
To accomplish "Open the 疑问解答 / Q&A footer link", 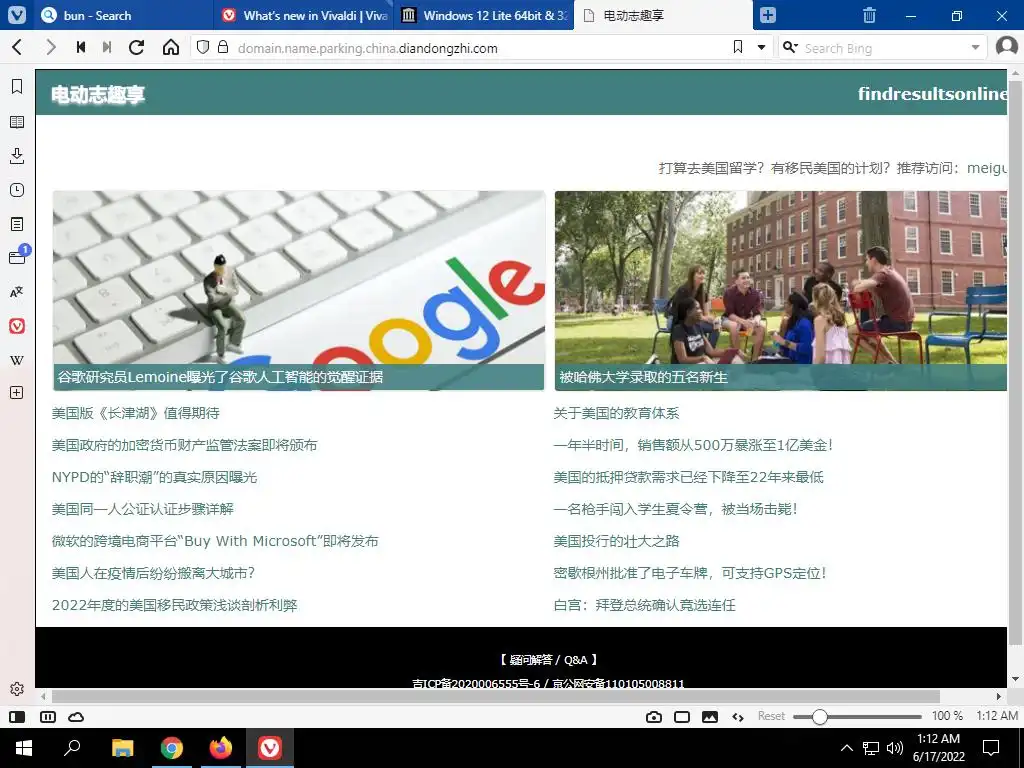I will [549, 660].
